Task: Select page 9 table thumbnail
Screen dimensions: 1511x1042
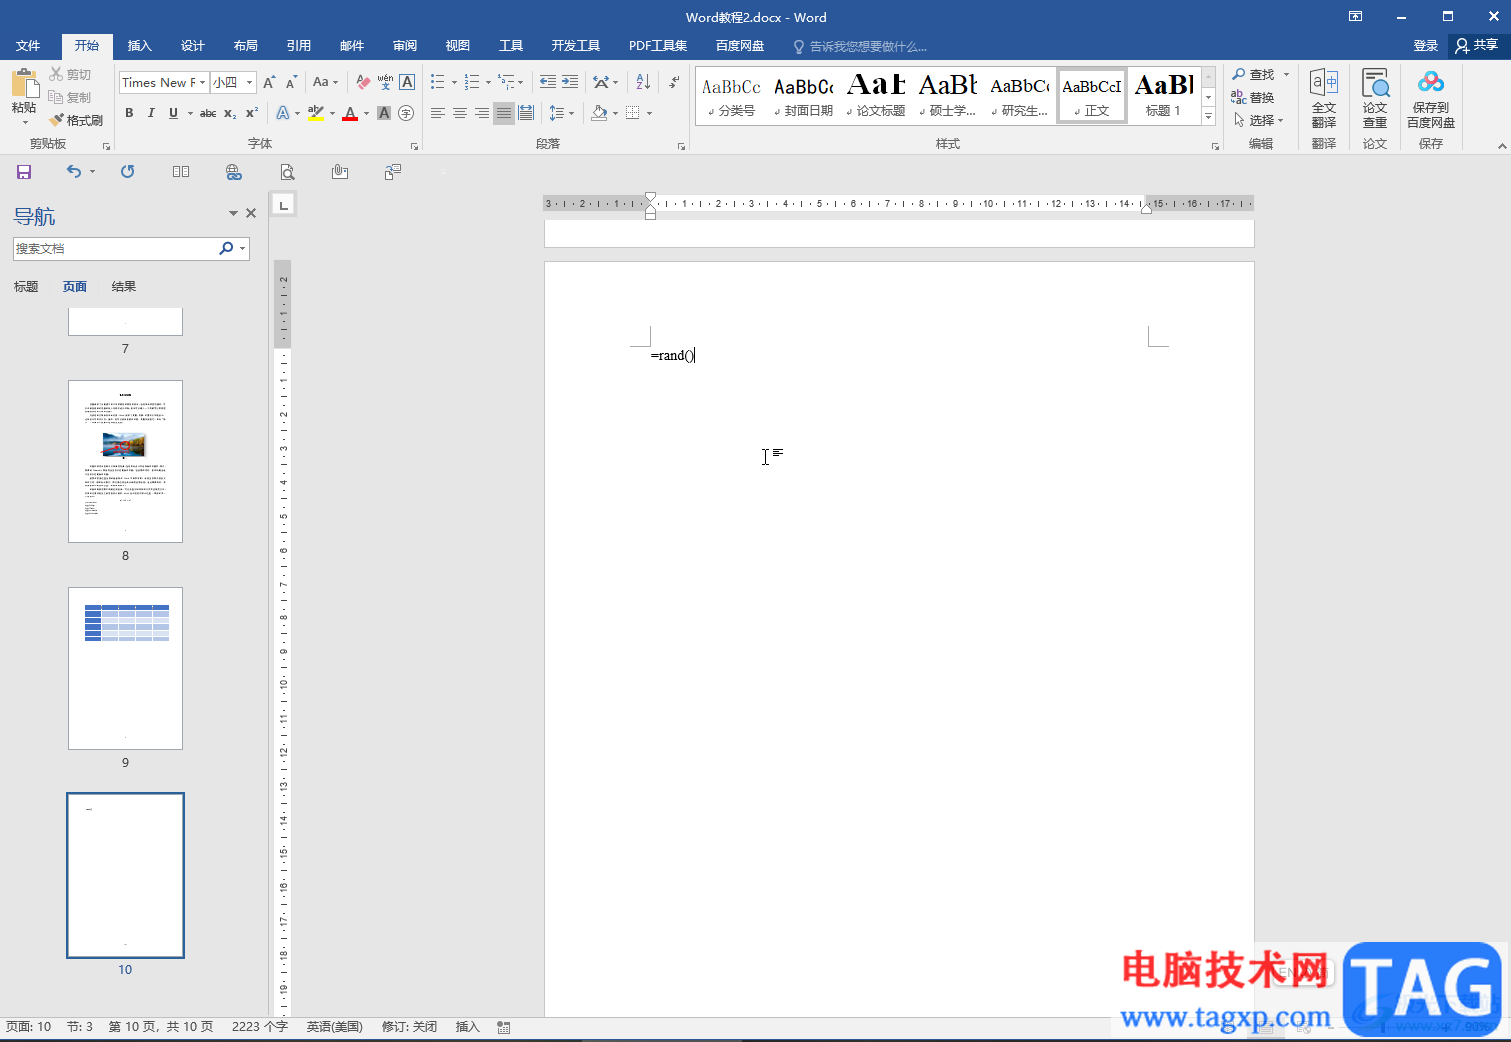Action: tap(125, 668)
